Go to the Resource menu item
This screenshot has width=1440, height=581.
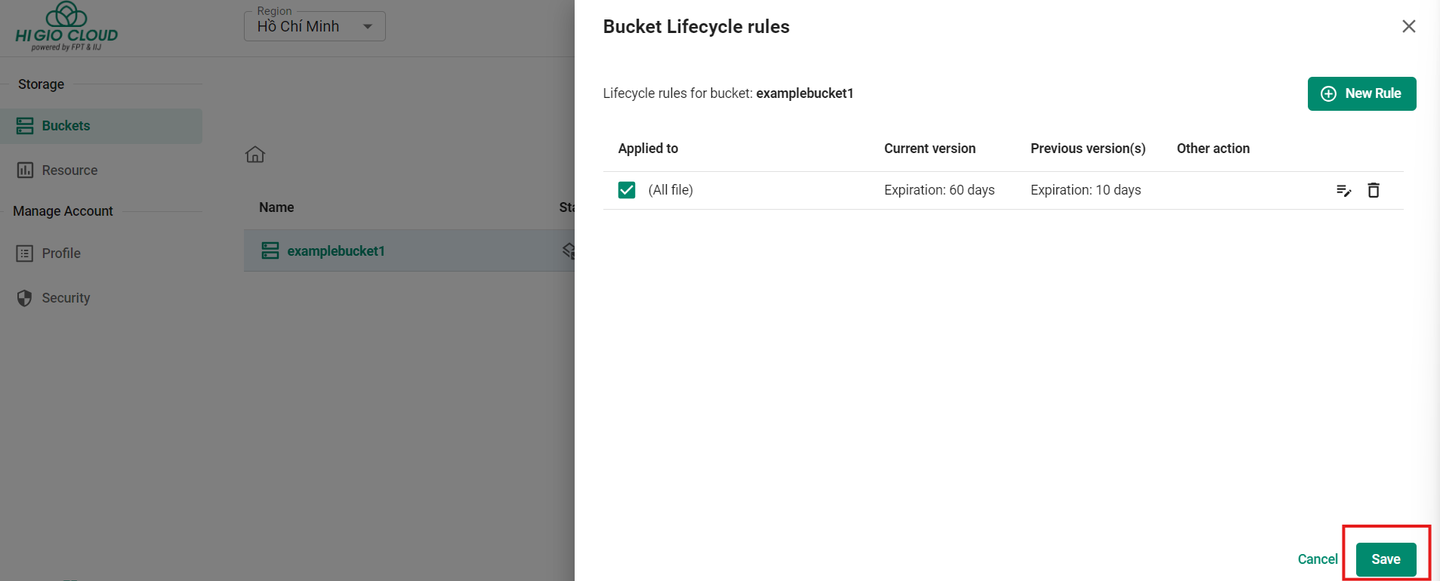69,170
